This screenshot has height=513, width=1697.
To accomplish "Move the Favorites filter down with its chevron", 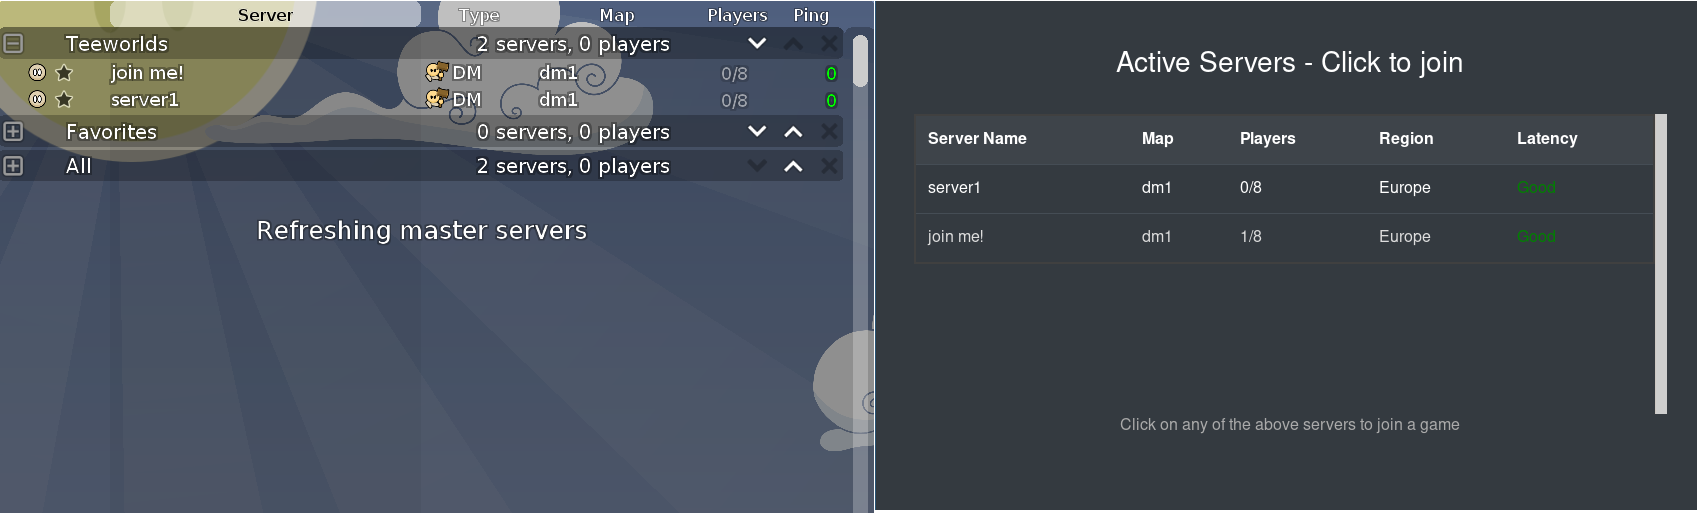I will [757, 132].
